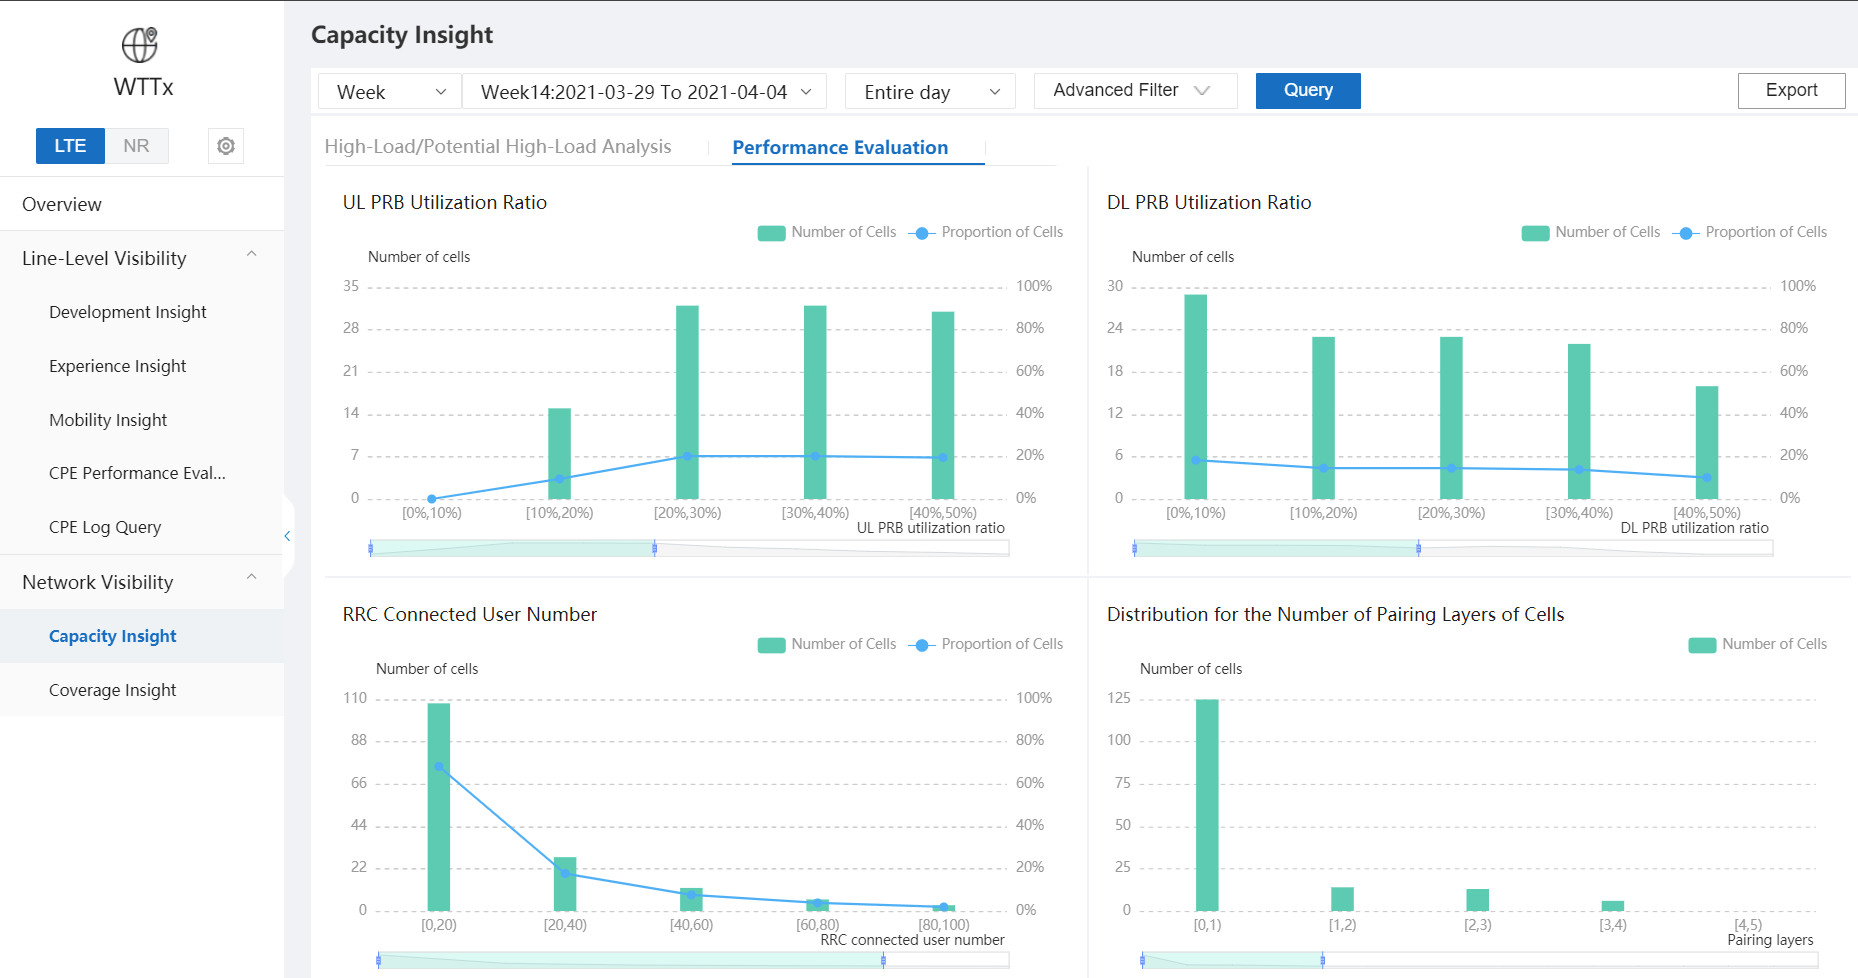Toggle Proportion of Cells legend in RRC chart
Screen dimensions: 1858x978
[x=986, y=644]
